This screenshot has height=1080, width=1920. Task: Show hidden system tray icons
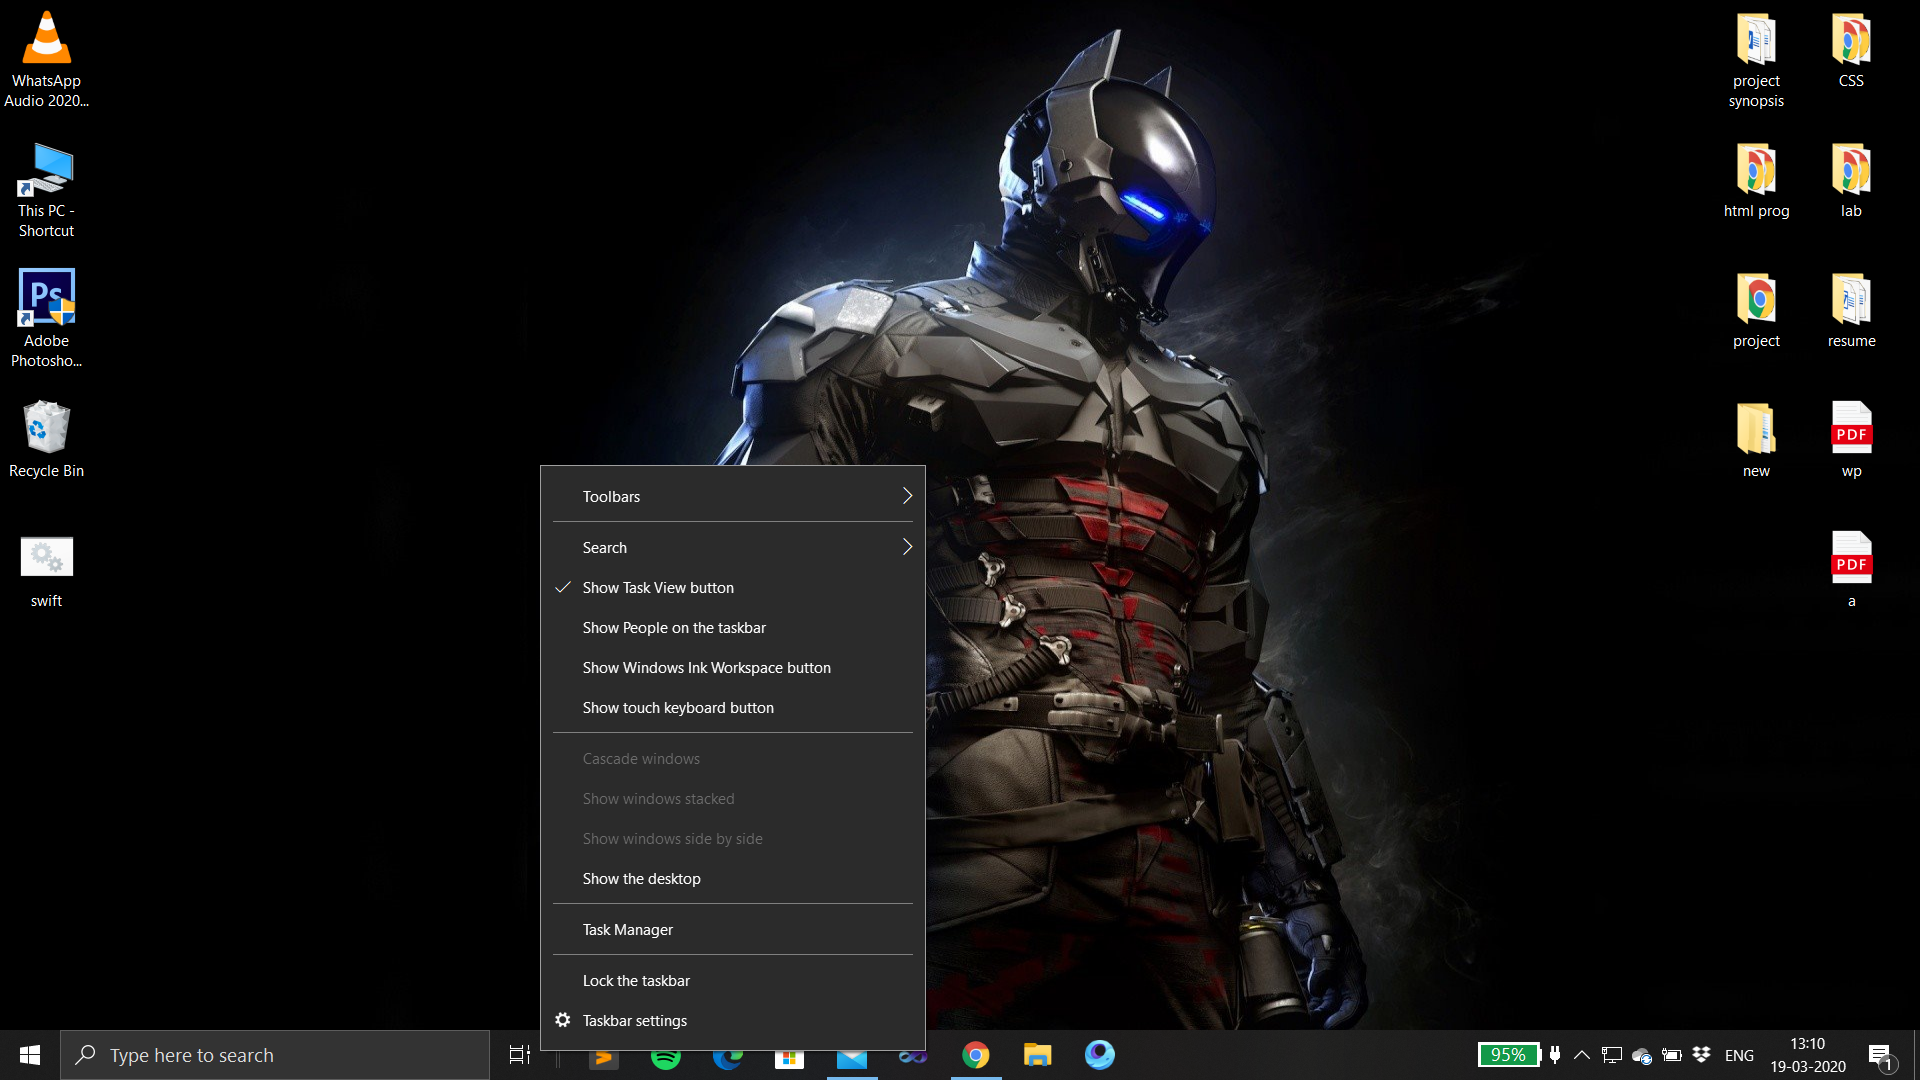[x=1582, y=1055]
